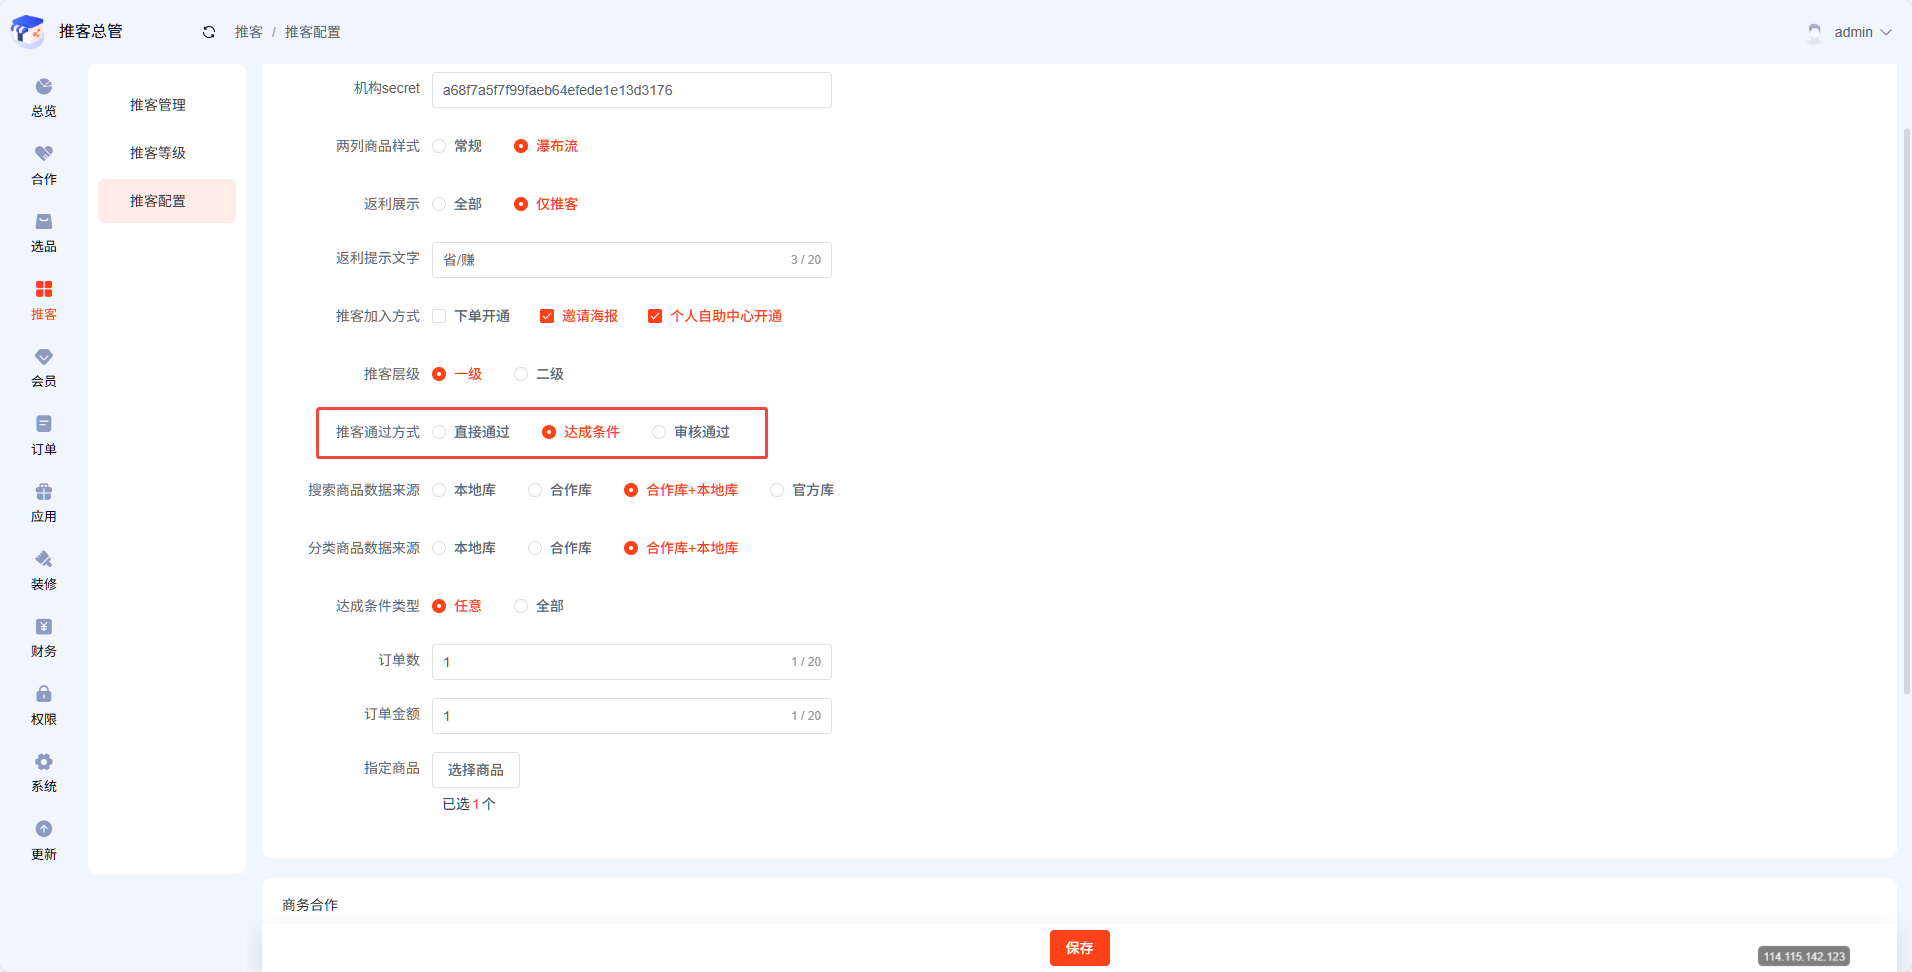Check the 下单开通 checkbox
The image size is (1912, 972).
click(439, 316)
